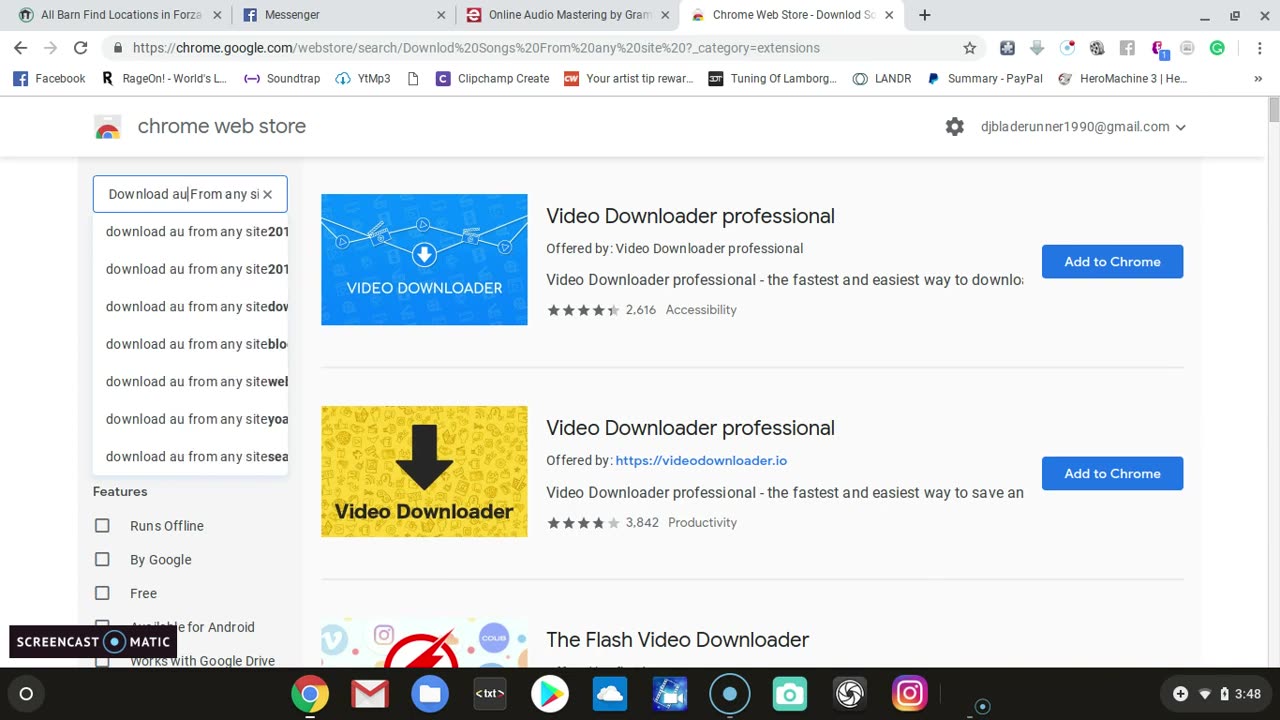Open the Summary - PayPal bookmark
1280x720 pixels.
(x=985, y=79)
